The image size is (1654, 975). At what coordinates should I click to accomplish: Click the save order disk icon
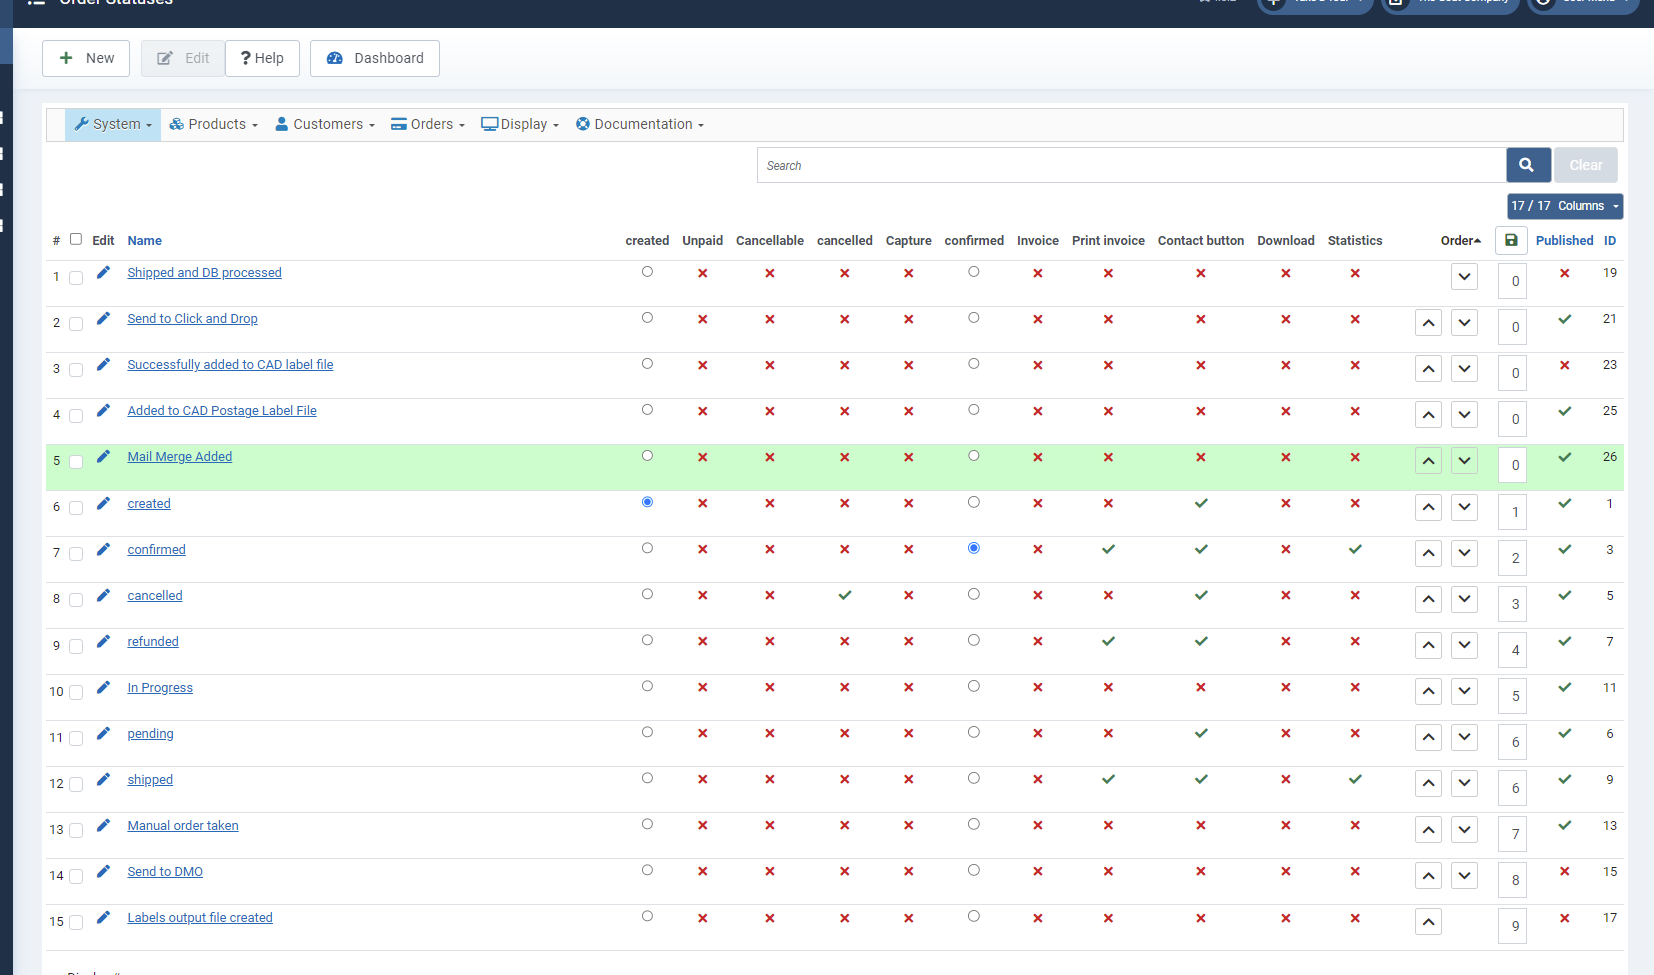click(x=1511, y=240)
